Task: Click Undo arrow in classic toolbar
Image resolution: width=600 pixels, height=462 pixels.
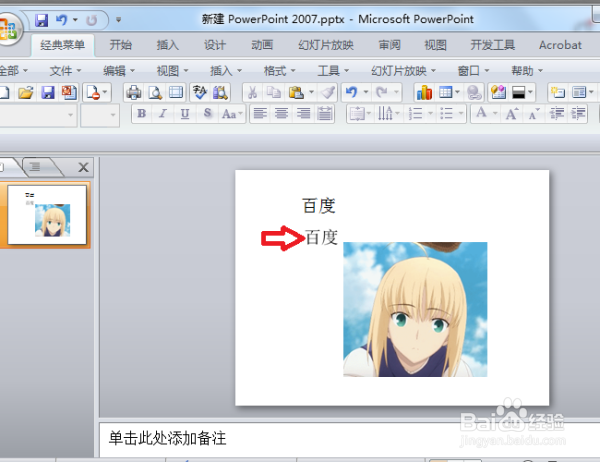Action: (x=351, y=93)
